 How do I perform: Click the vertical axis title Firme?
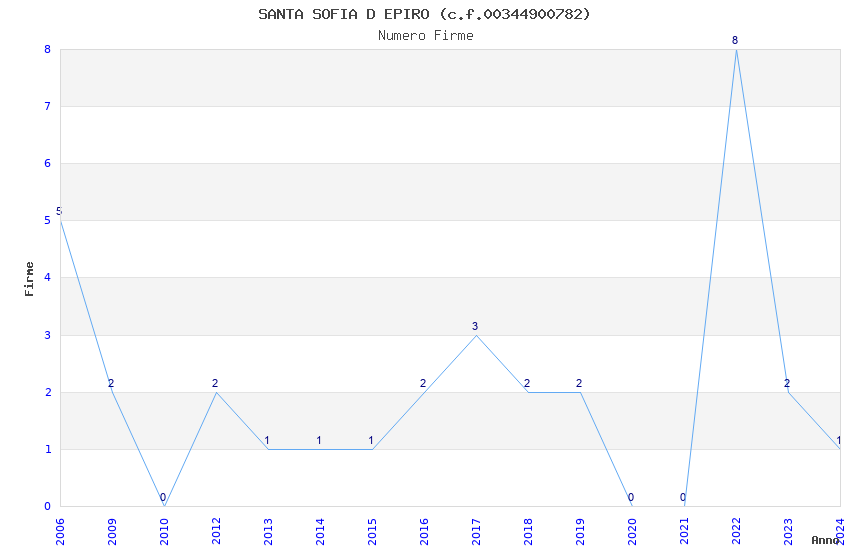29,279
